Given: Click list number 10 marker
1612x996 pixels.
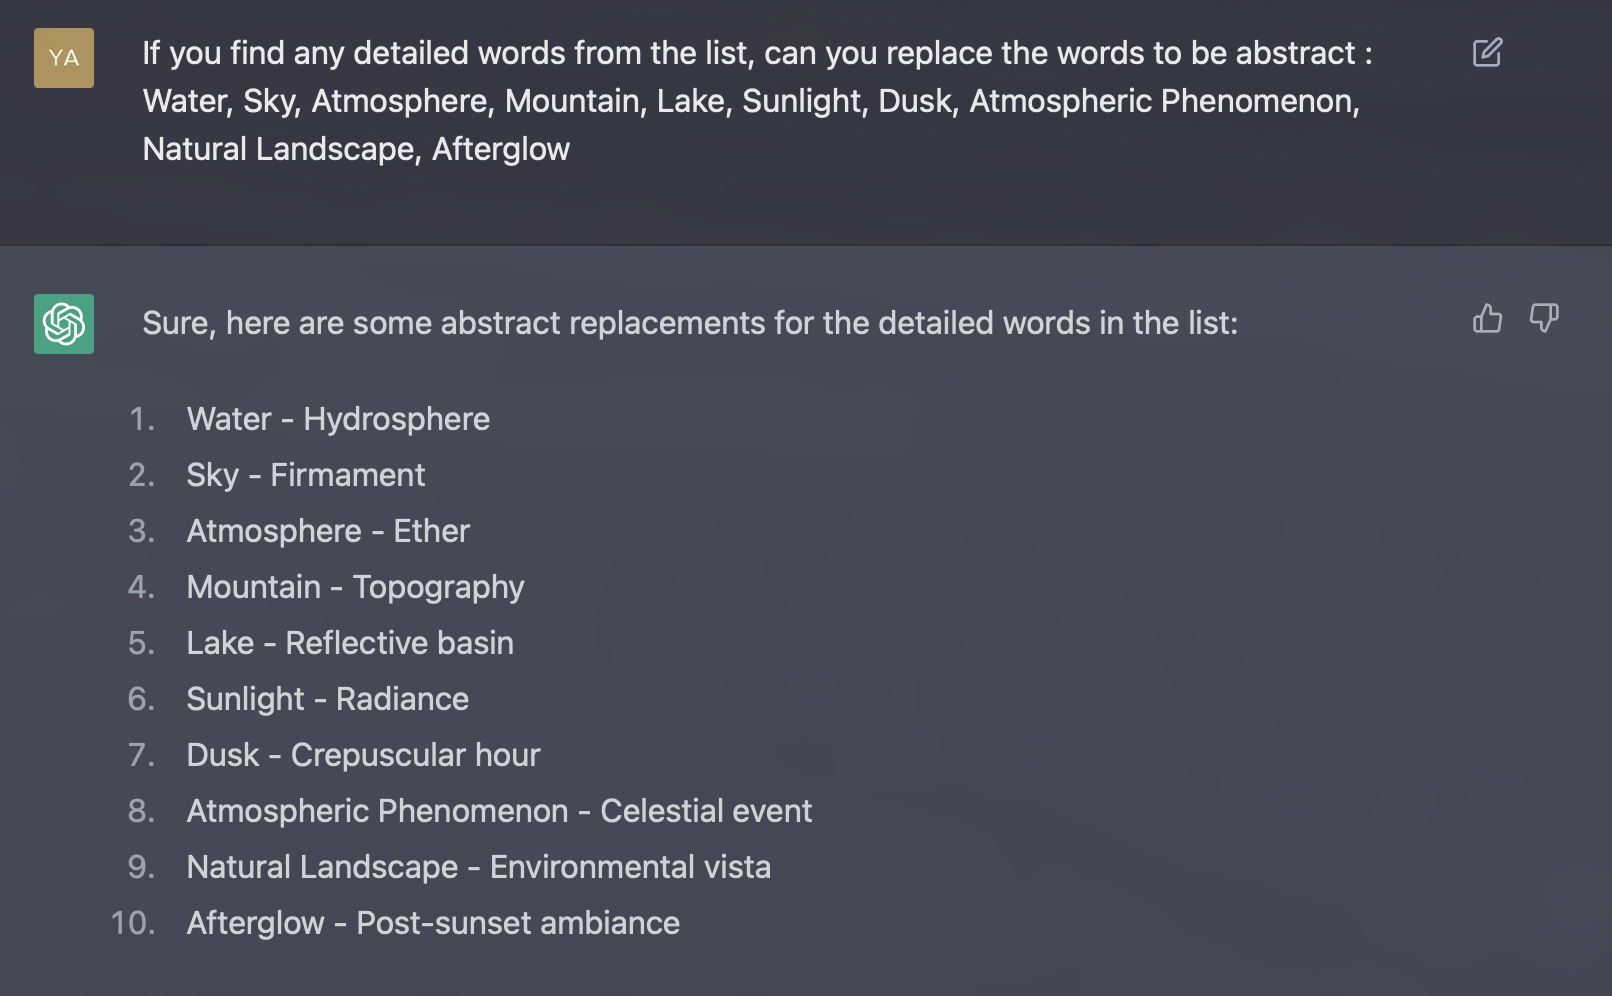Looking at the screenshot, I should pos(133,923).
